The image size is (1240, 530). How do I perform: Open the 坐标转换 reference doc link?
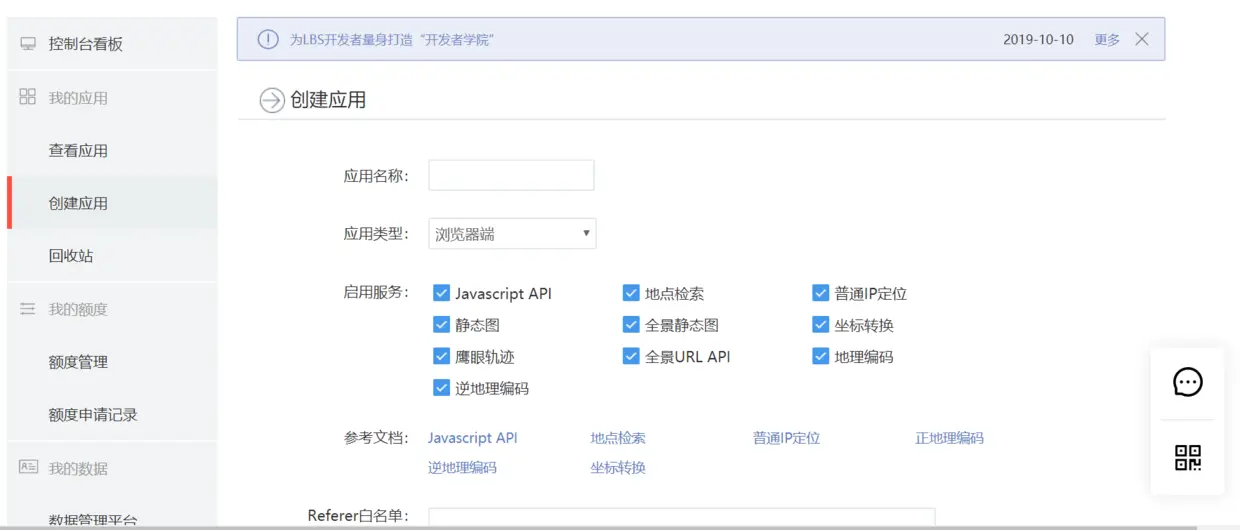(x=618, y=467)
